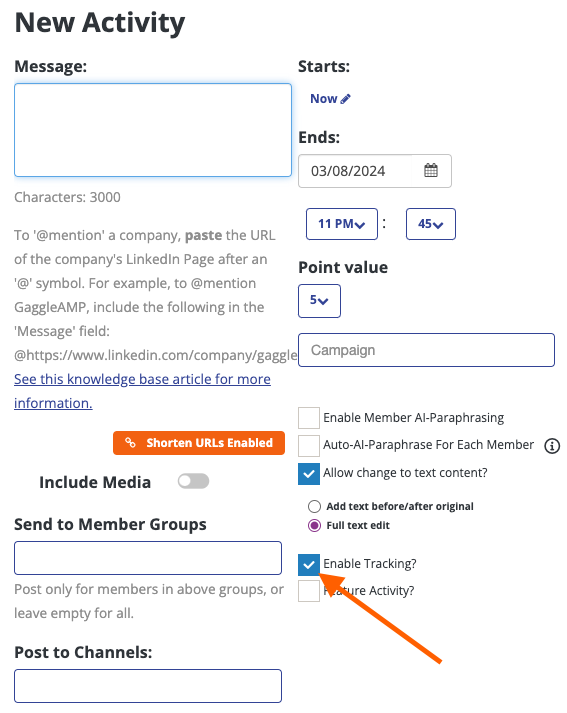Open the 45 minutes dropdown

click(431, 224)
